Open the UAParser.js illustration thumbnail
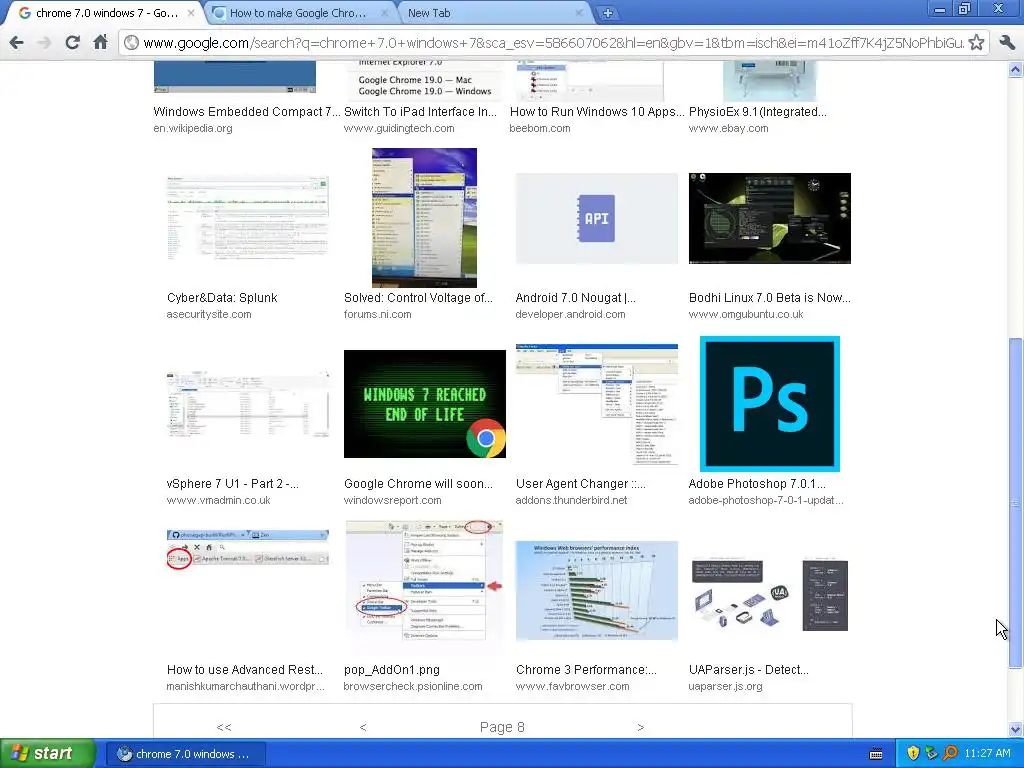1024x768 pixels. click(769, 594)
